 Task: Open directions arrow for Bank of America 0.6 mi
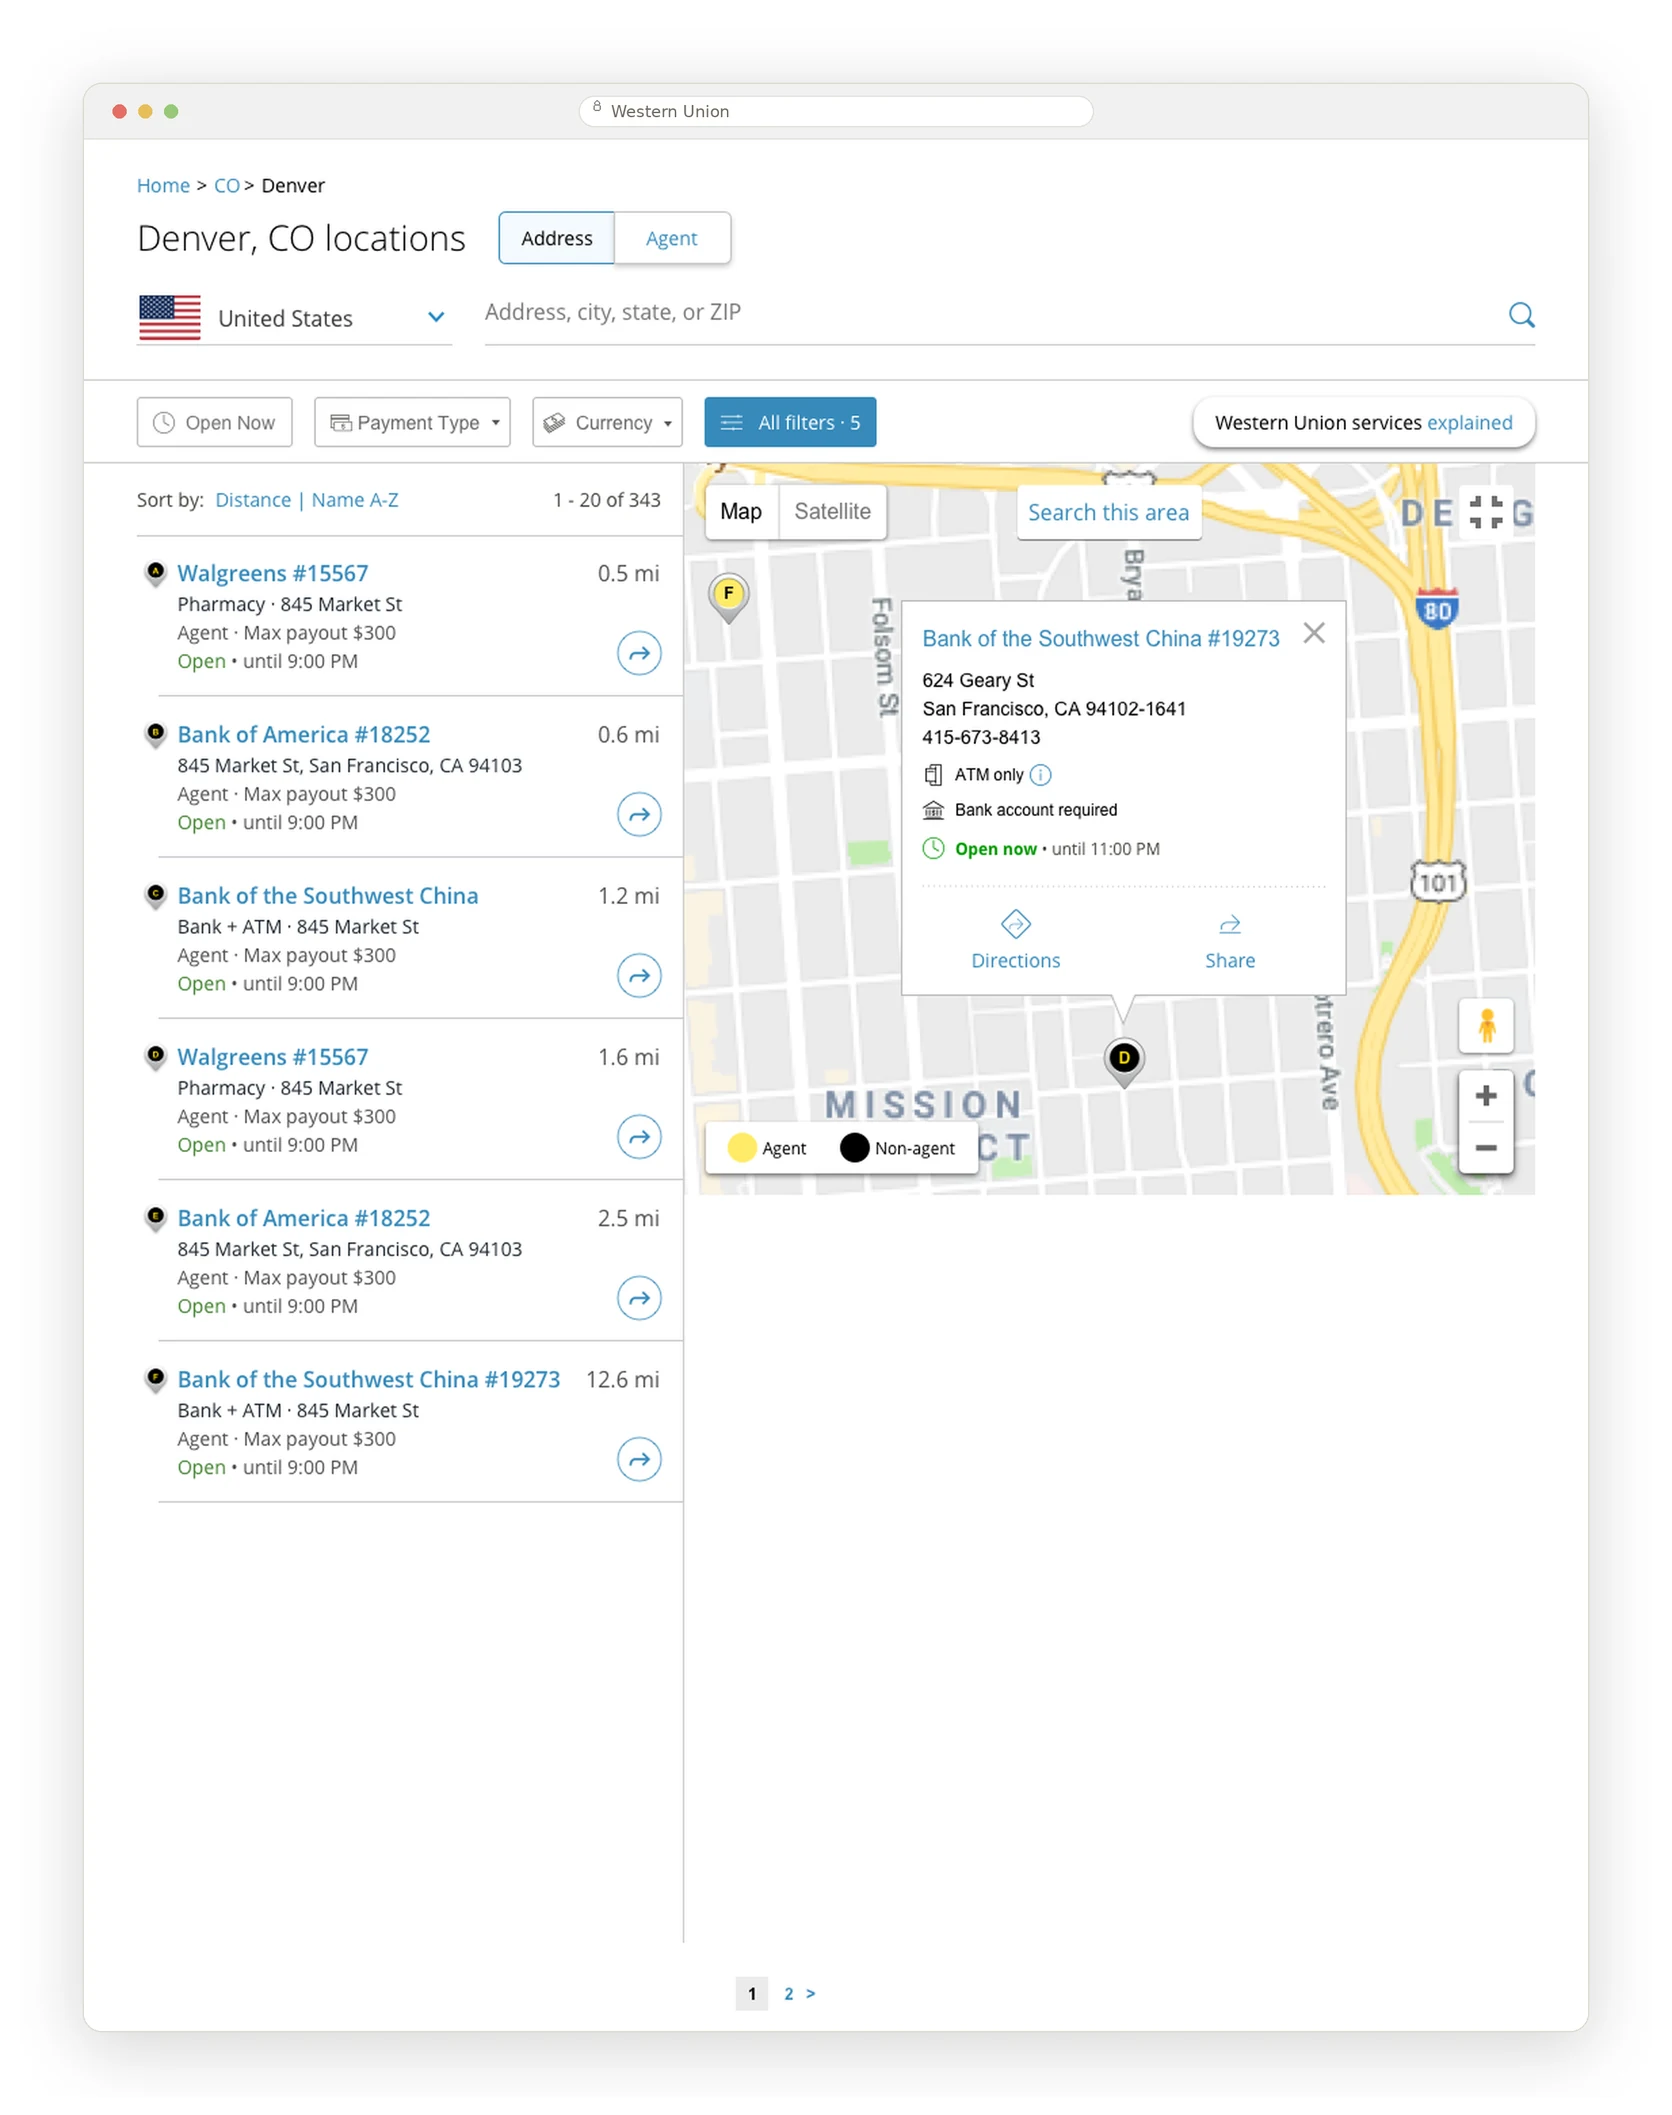[639, 814]
